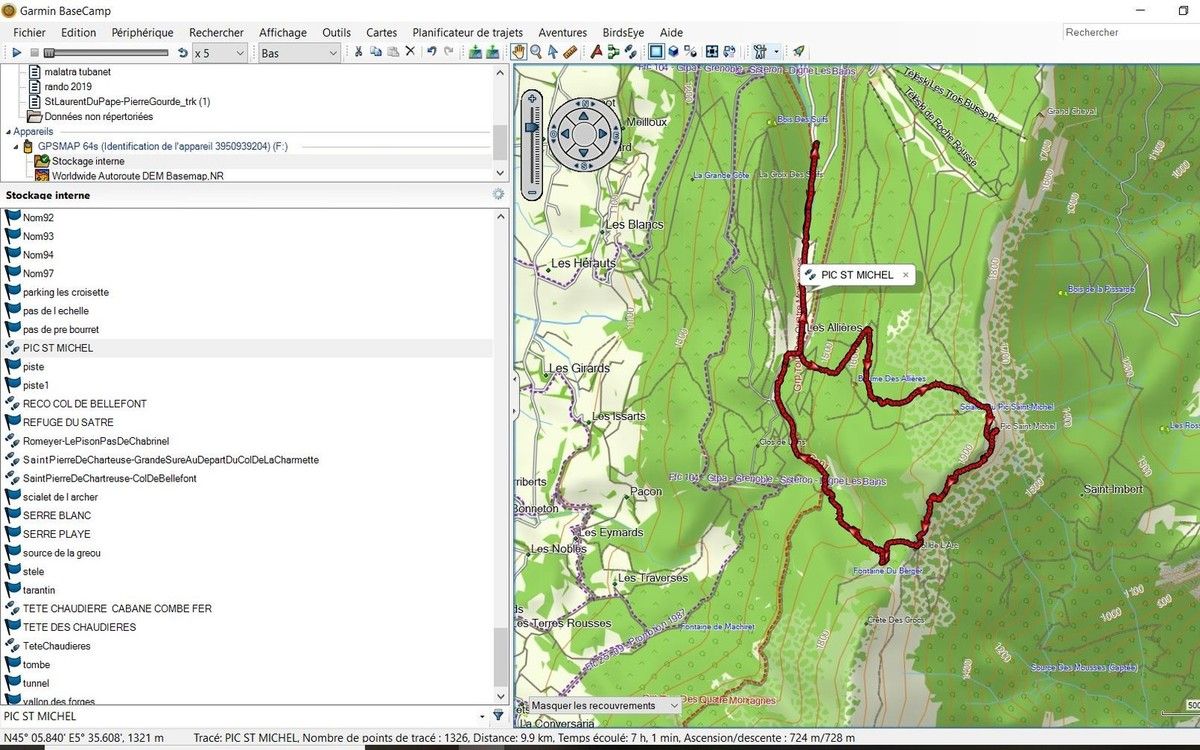Switch to 3D map view

click(x=673, y=52)
